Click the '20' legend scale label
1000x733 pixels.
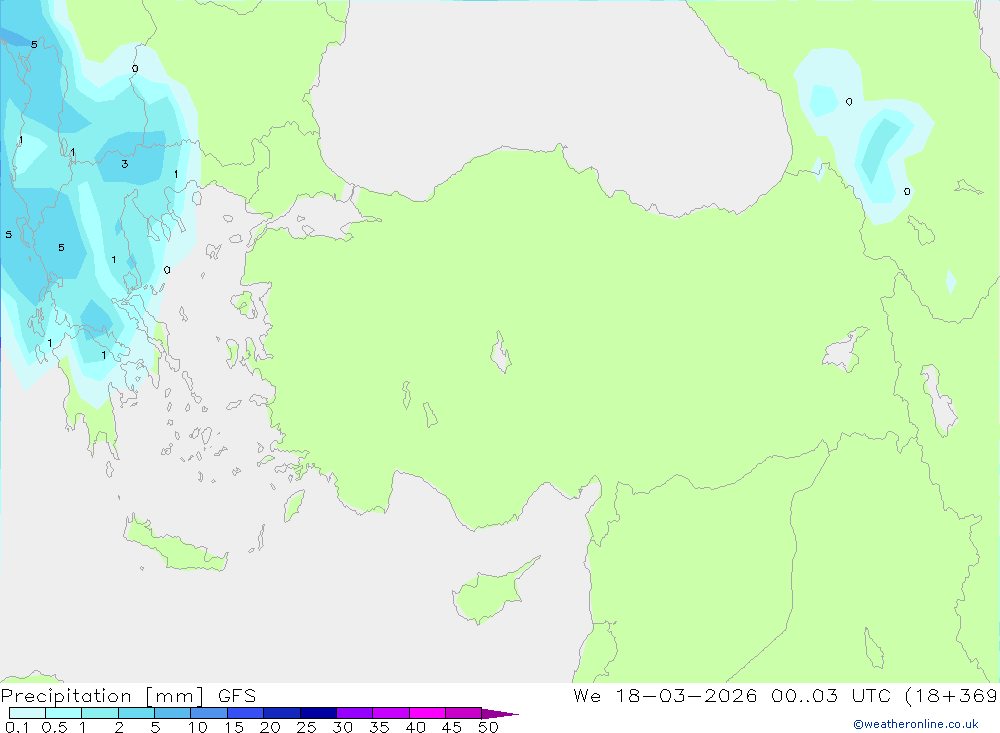[270, 727]
